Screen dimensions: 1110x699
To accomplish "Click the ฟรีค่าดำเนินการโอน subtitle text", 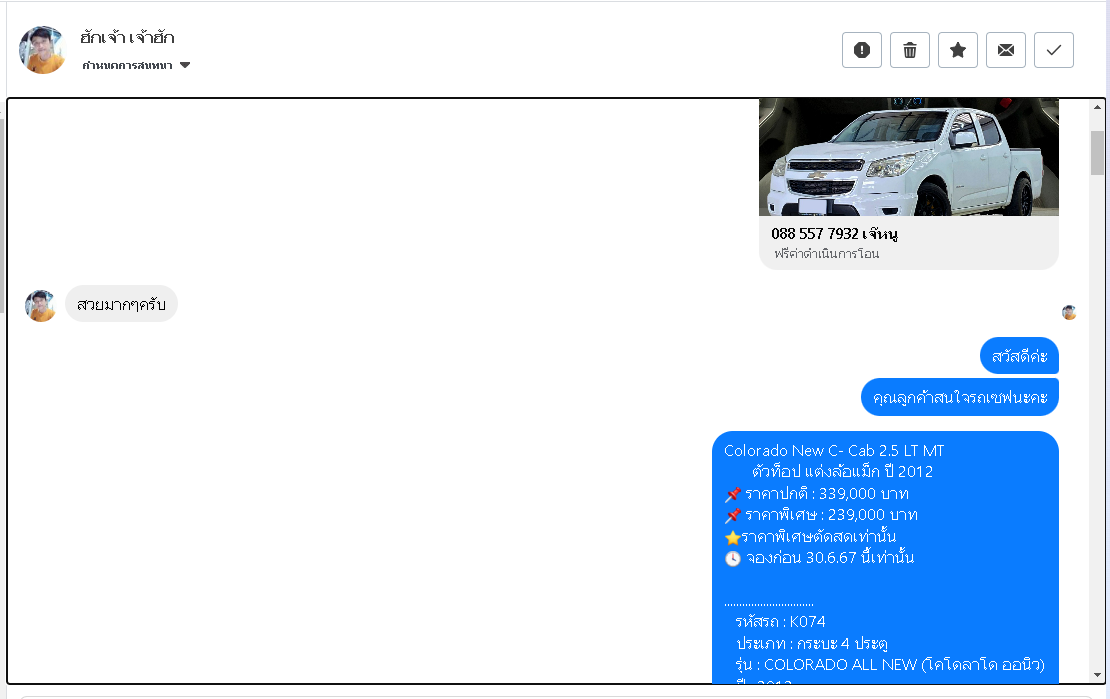I will (826, 254).
